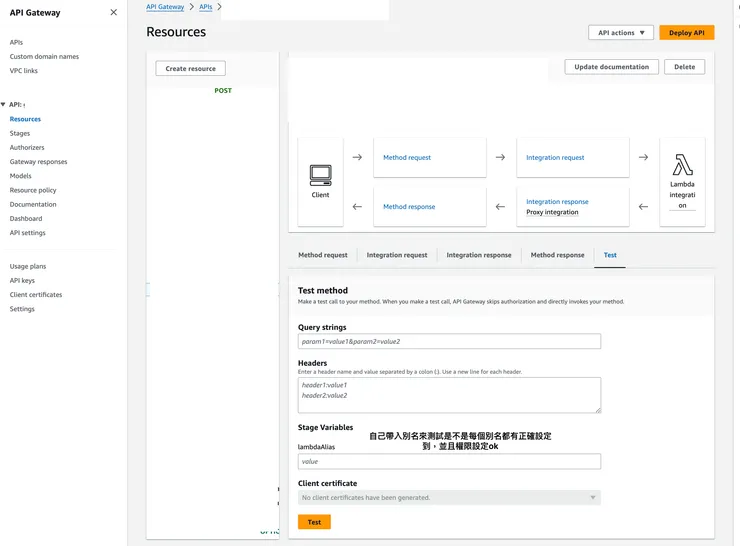
Task: Focus the Headers text area
Action: pyautogui.click(x=449, y=395)
